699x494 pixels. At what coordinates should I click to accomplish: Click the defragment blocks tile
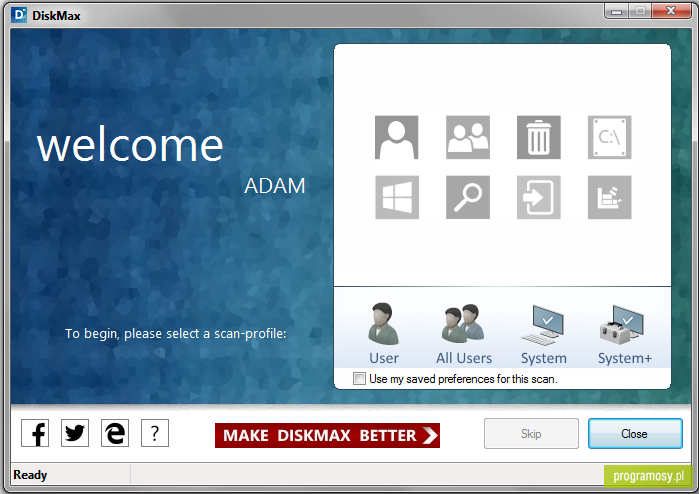coord(609,197)
